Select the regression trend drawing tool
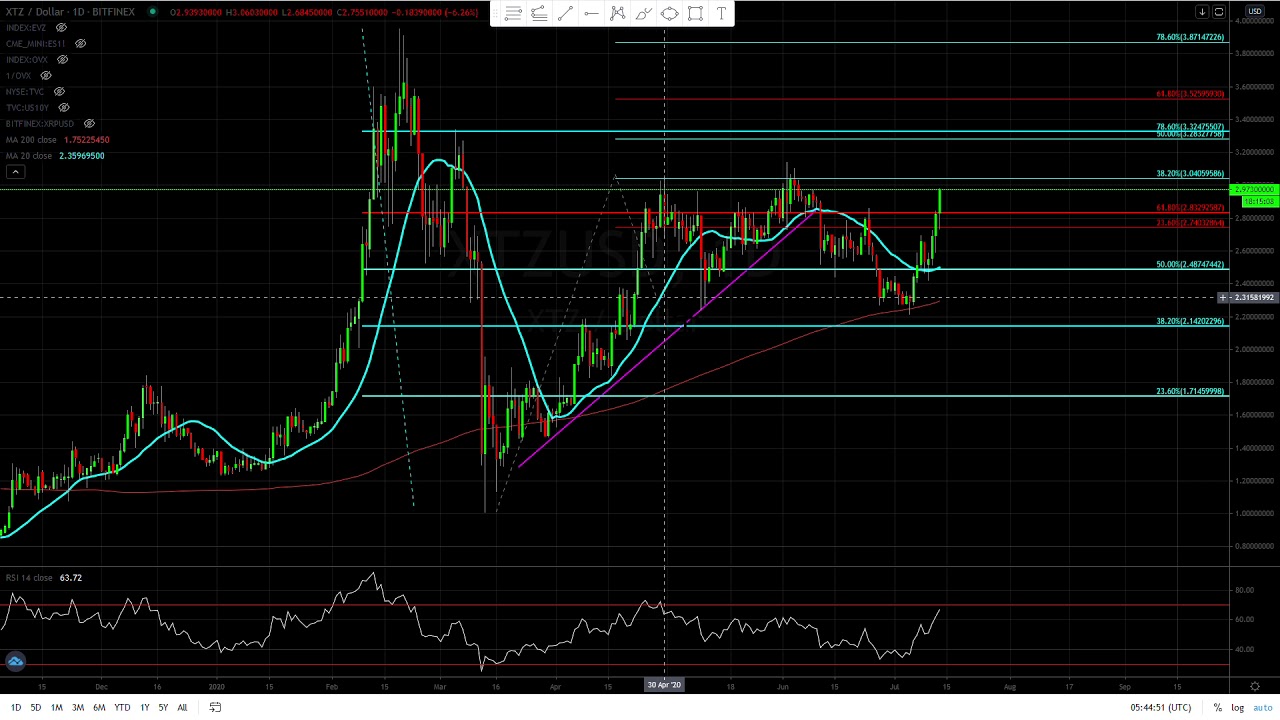 (539, 13)
